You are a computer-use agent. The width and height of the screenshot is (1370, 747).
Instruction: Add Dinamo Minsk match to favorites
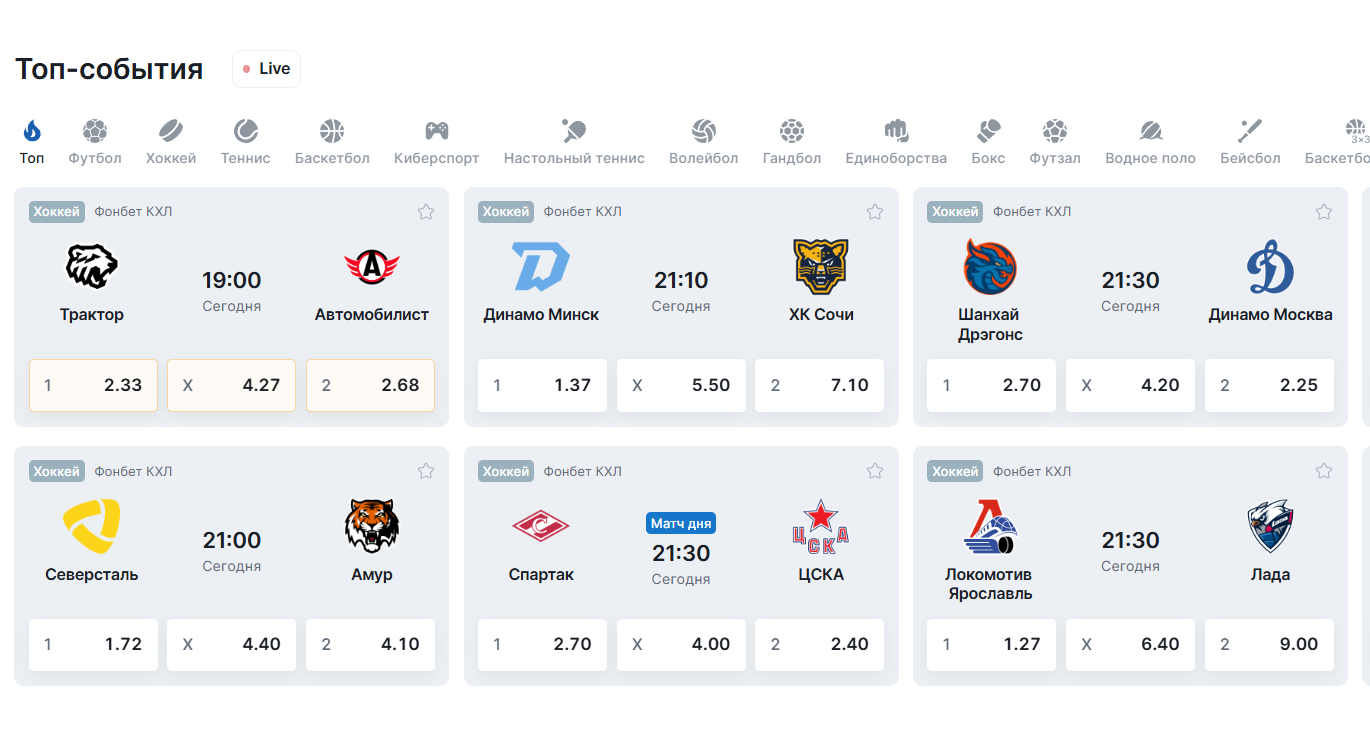875,211
